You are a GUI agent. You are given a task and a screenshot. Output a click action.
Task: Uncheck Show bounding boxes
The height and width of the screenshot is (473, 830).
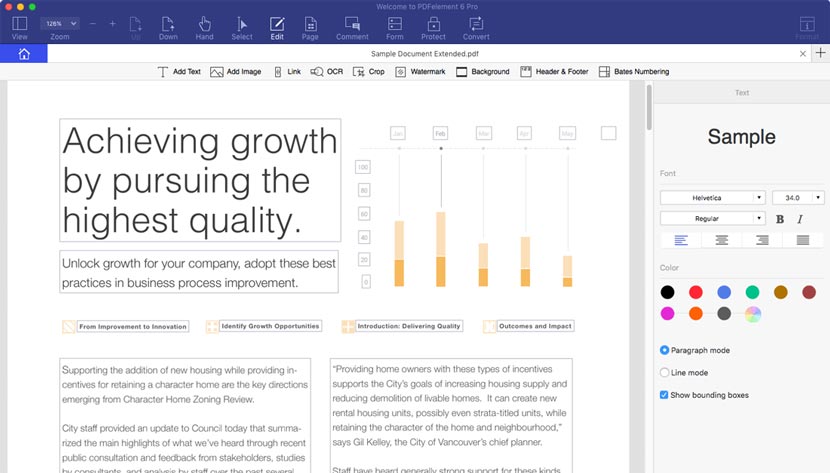pos(665,395)
